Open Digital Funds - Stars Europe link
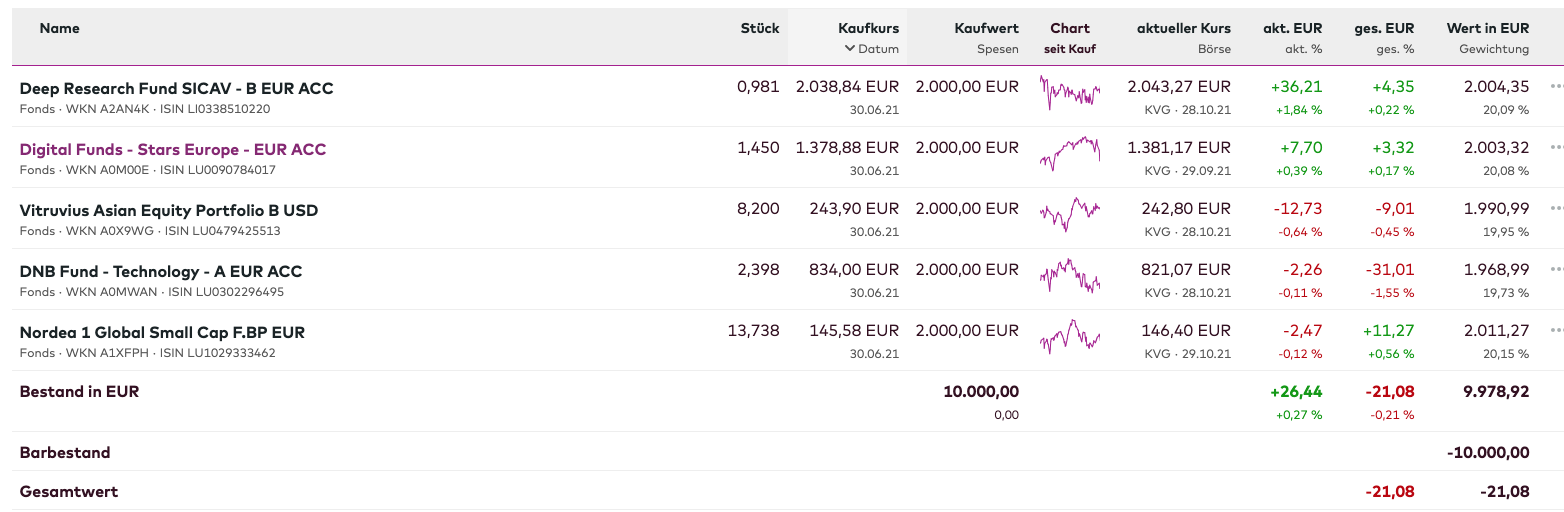 click(x=173, y=149)
